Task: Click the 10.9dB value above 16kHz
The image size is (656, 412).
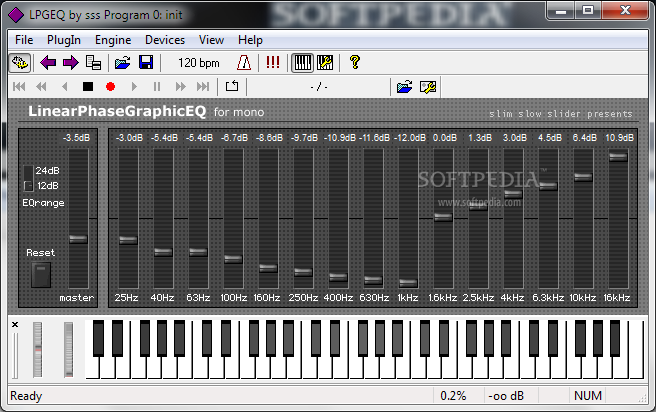Action: [x=620, y=138]
